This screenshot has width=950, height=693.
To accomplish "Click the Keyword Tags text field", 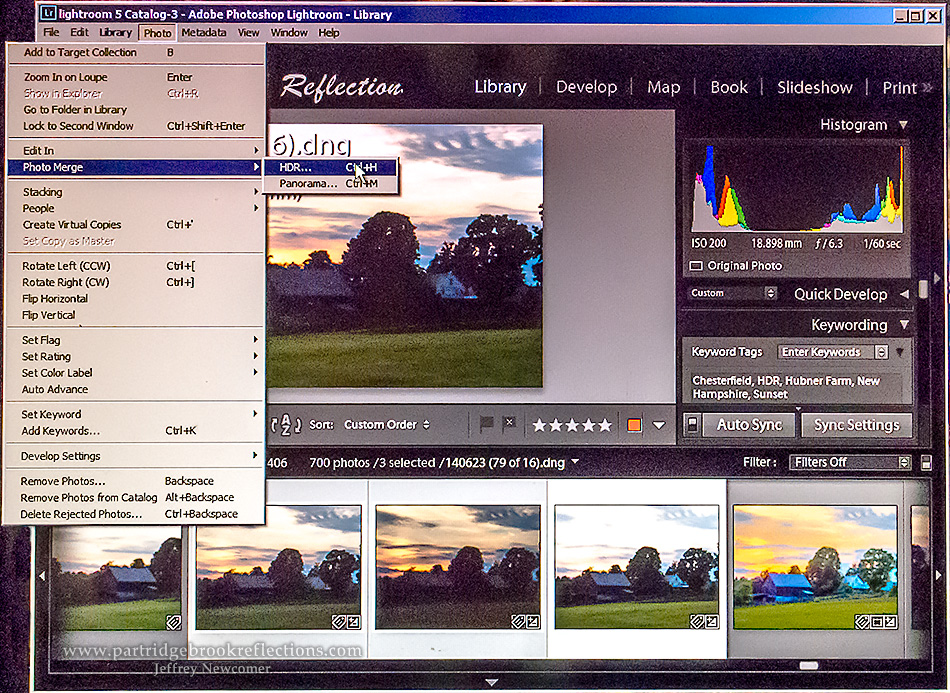I will point(797,387).
